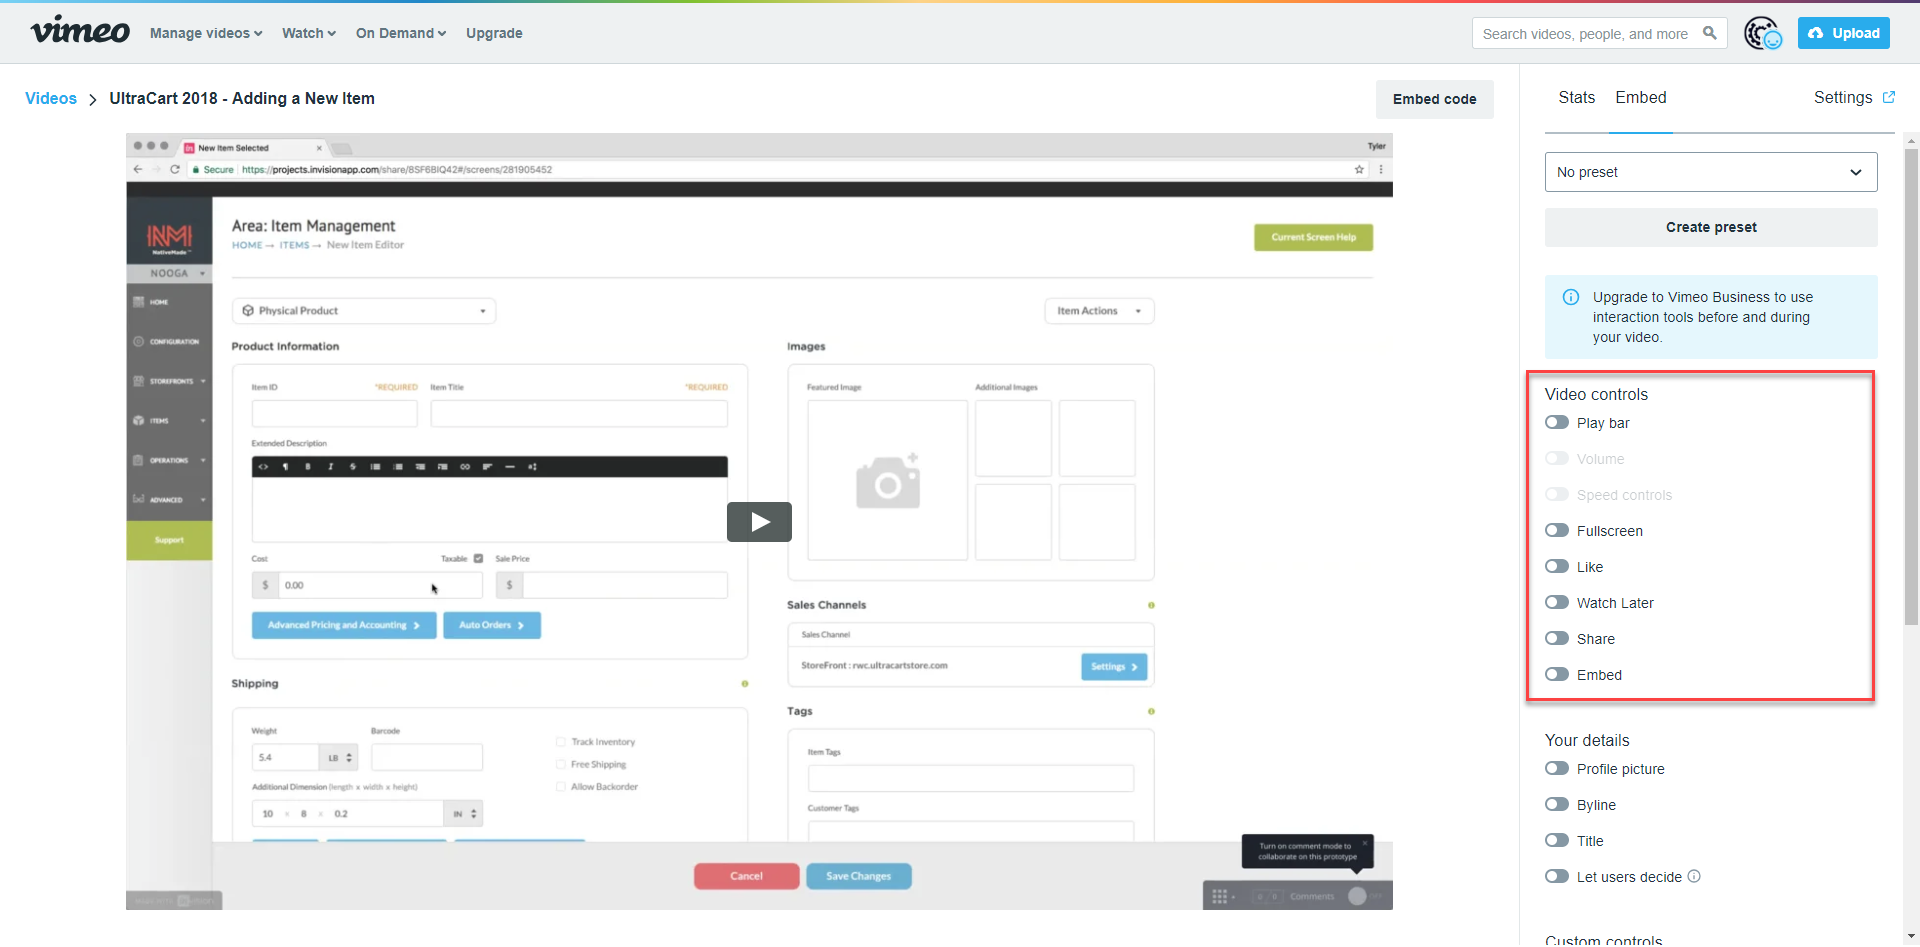Viewport: 1920px width, 947px height.
Task: Click the Vimeo logo
Action: [x=80, y=31]
